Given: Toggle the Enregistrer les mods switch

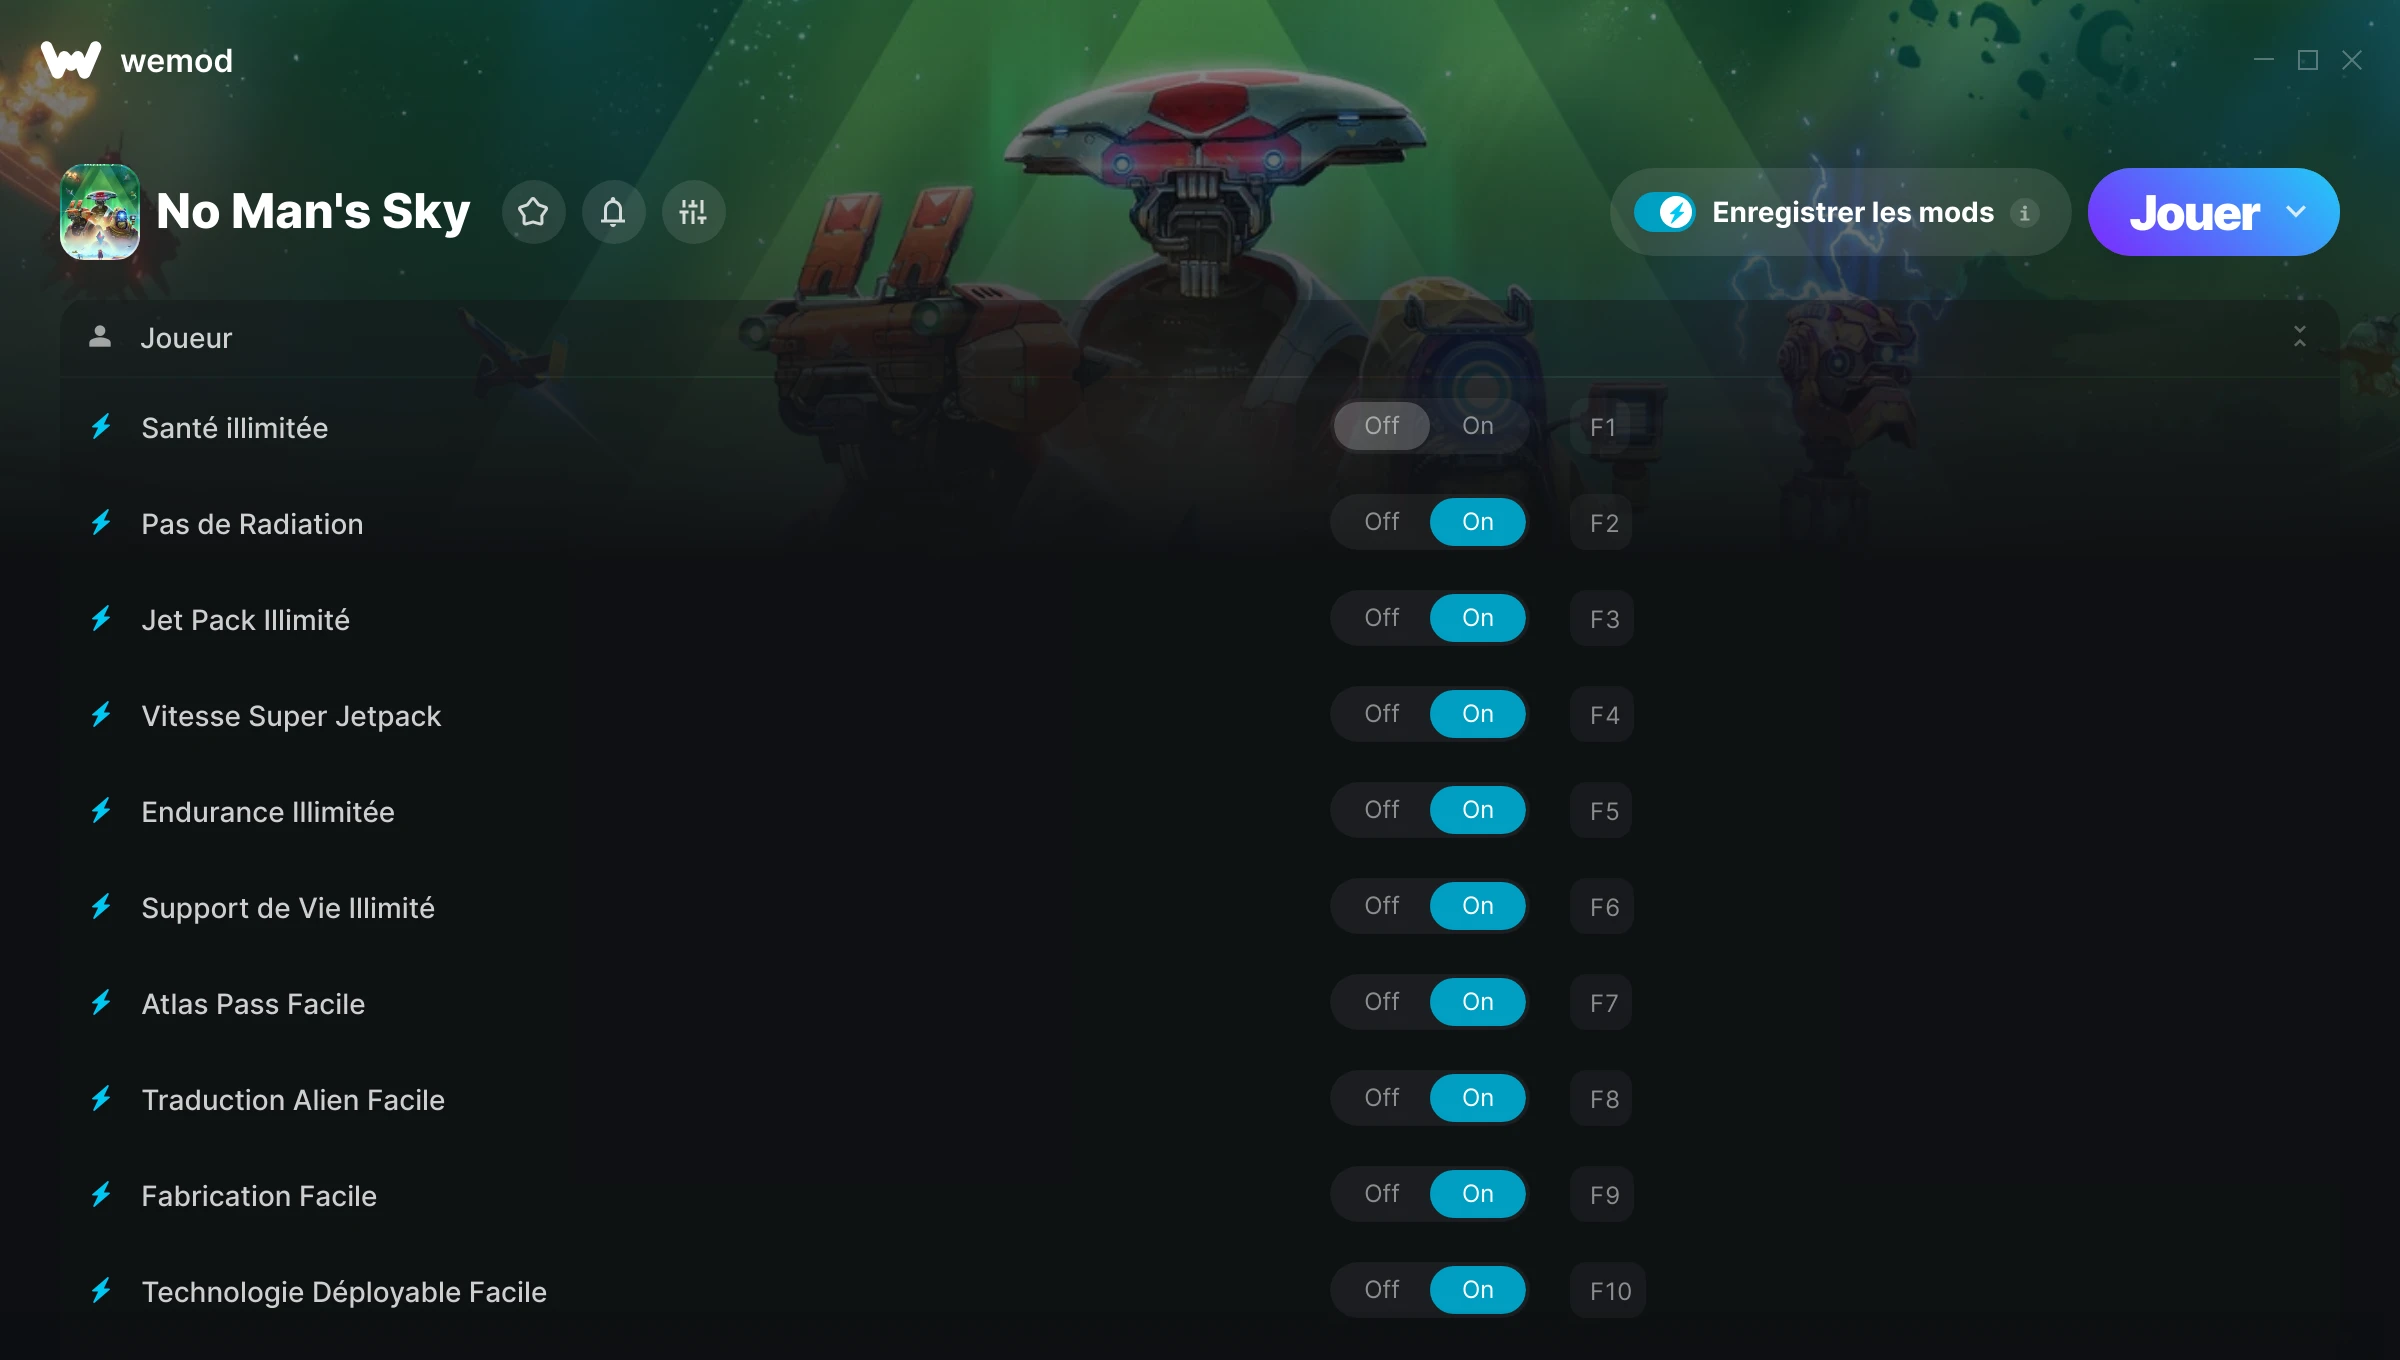Looking at the screenshot, I should (x=1664, y=212).
